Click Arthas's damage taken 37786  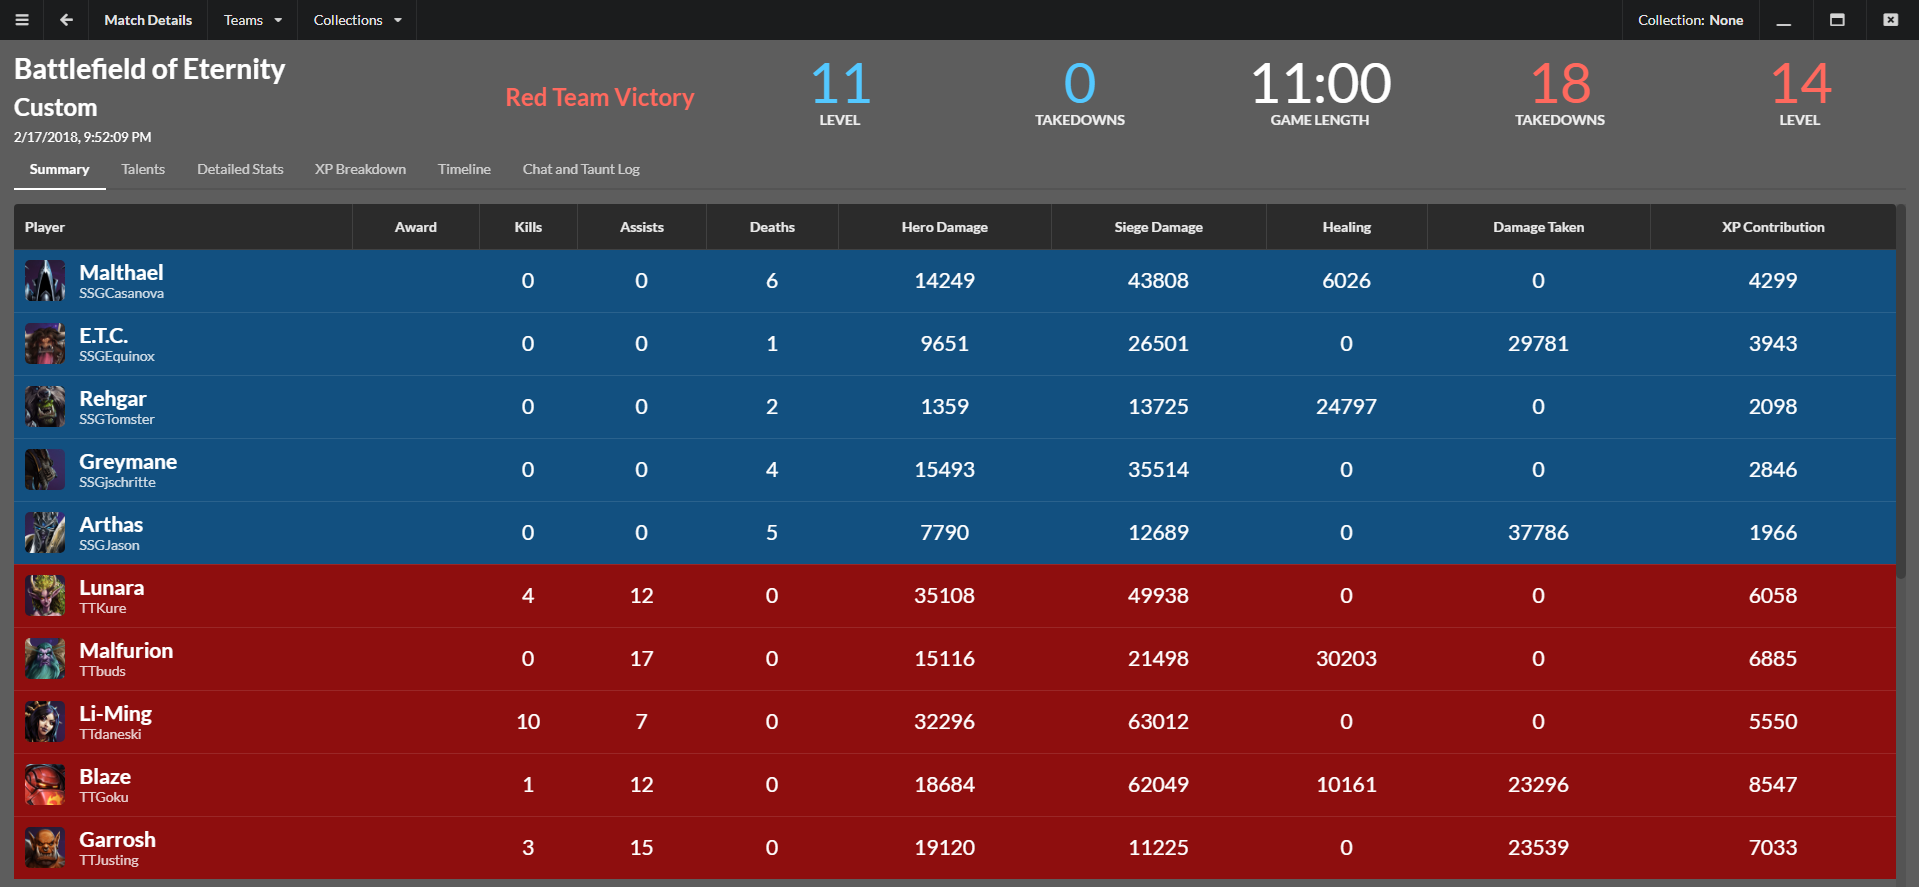tap(1539, 533)
